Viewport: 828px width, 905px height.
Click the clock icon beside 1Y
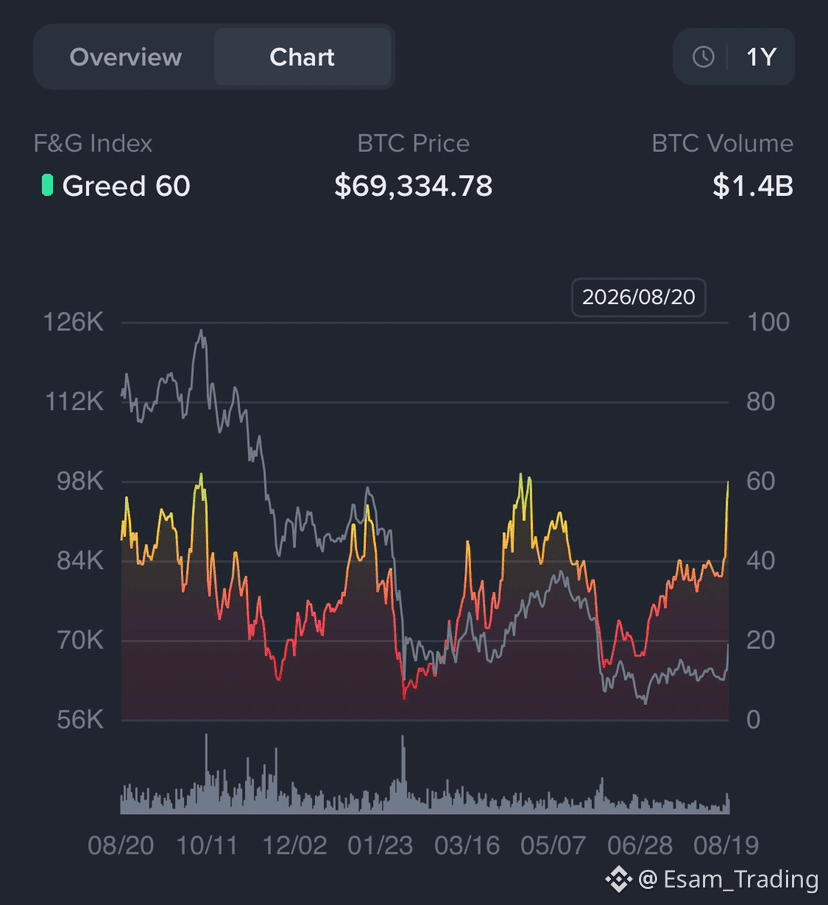tap(703, 57)
